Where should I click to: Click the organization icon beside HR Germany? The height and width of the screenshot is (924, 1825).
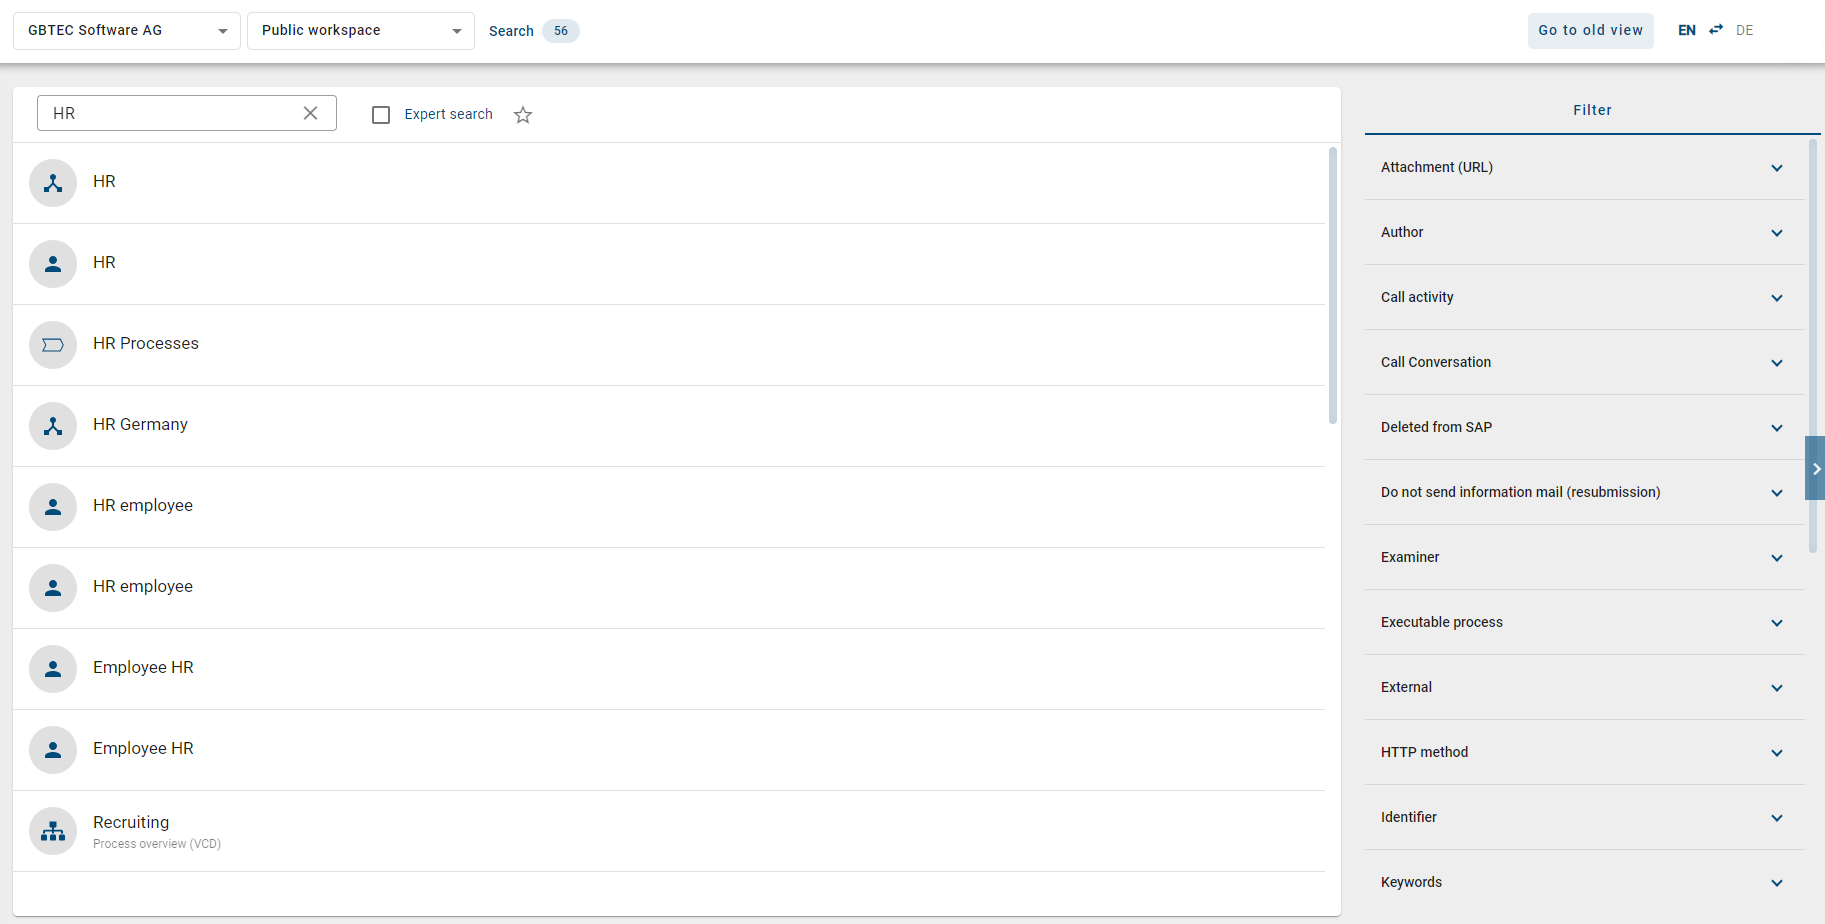[x=52, y=426]
